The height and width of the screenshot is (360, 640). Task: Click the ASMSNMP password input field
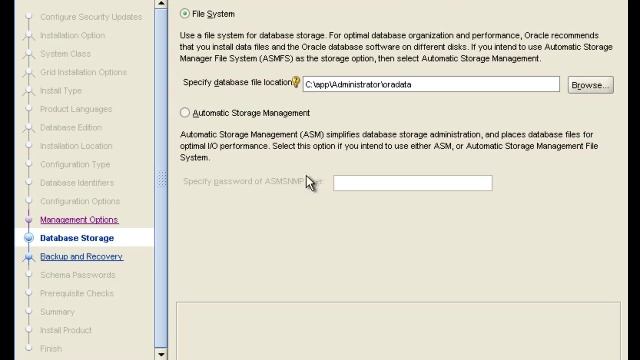click(x=413, y=183)
